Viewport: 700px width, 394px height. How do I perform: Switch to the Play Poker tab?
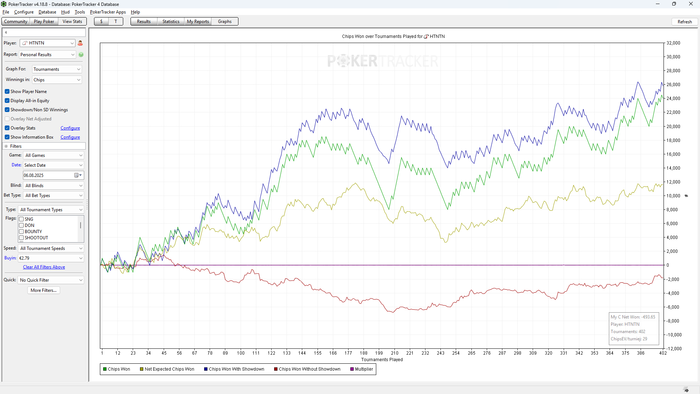[44, 21]
